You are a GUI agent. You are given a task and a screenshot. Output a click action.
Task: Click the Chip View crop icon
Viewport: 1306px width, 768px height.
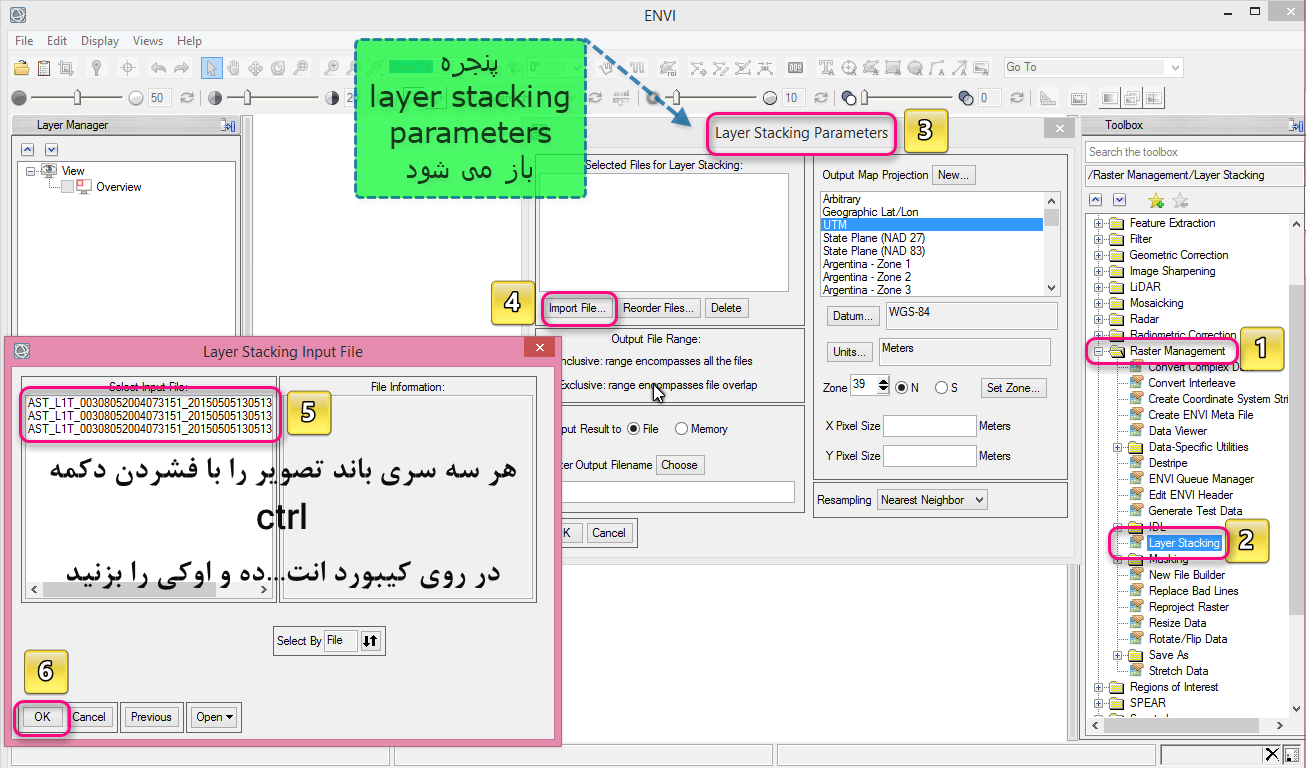(66, 68)
